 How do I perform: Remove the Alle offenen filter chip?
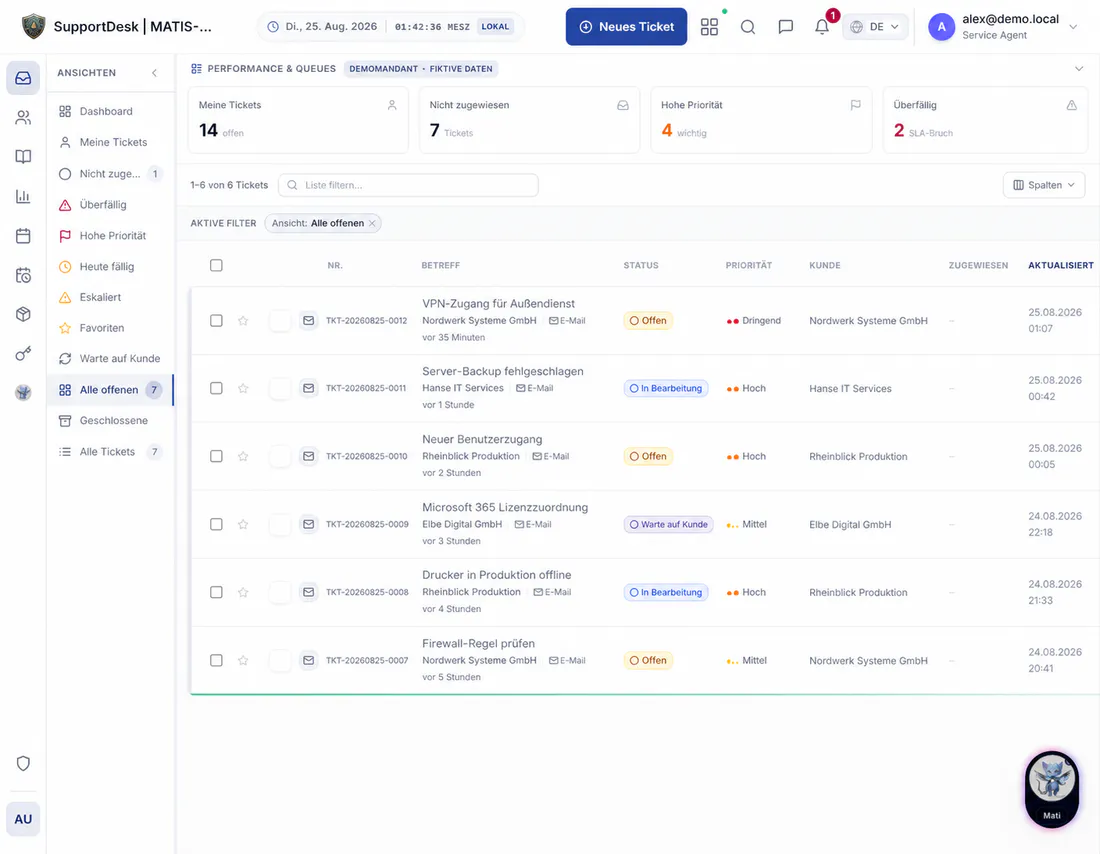[372, 223]
